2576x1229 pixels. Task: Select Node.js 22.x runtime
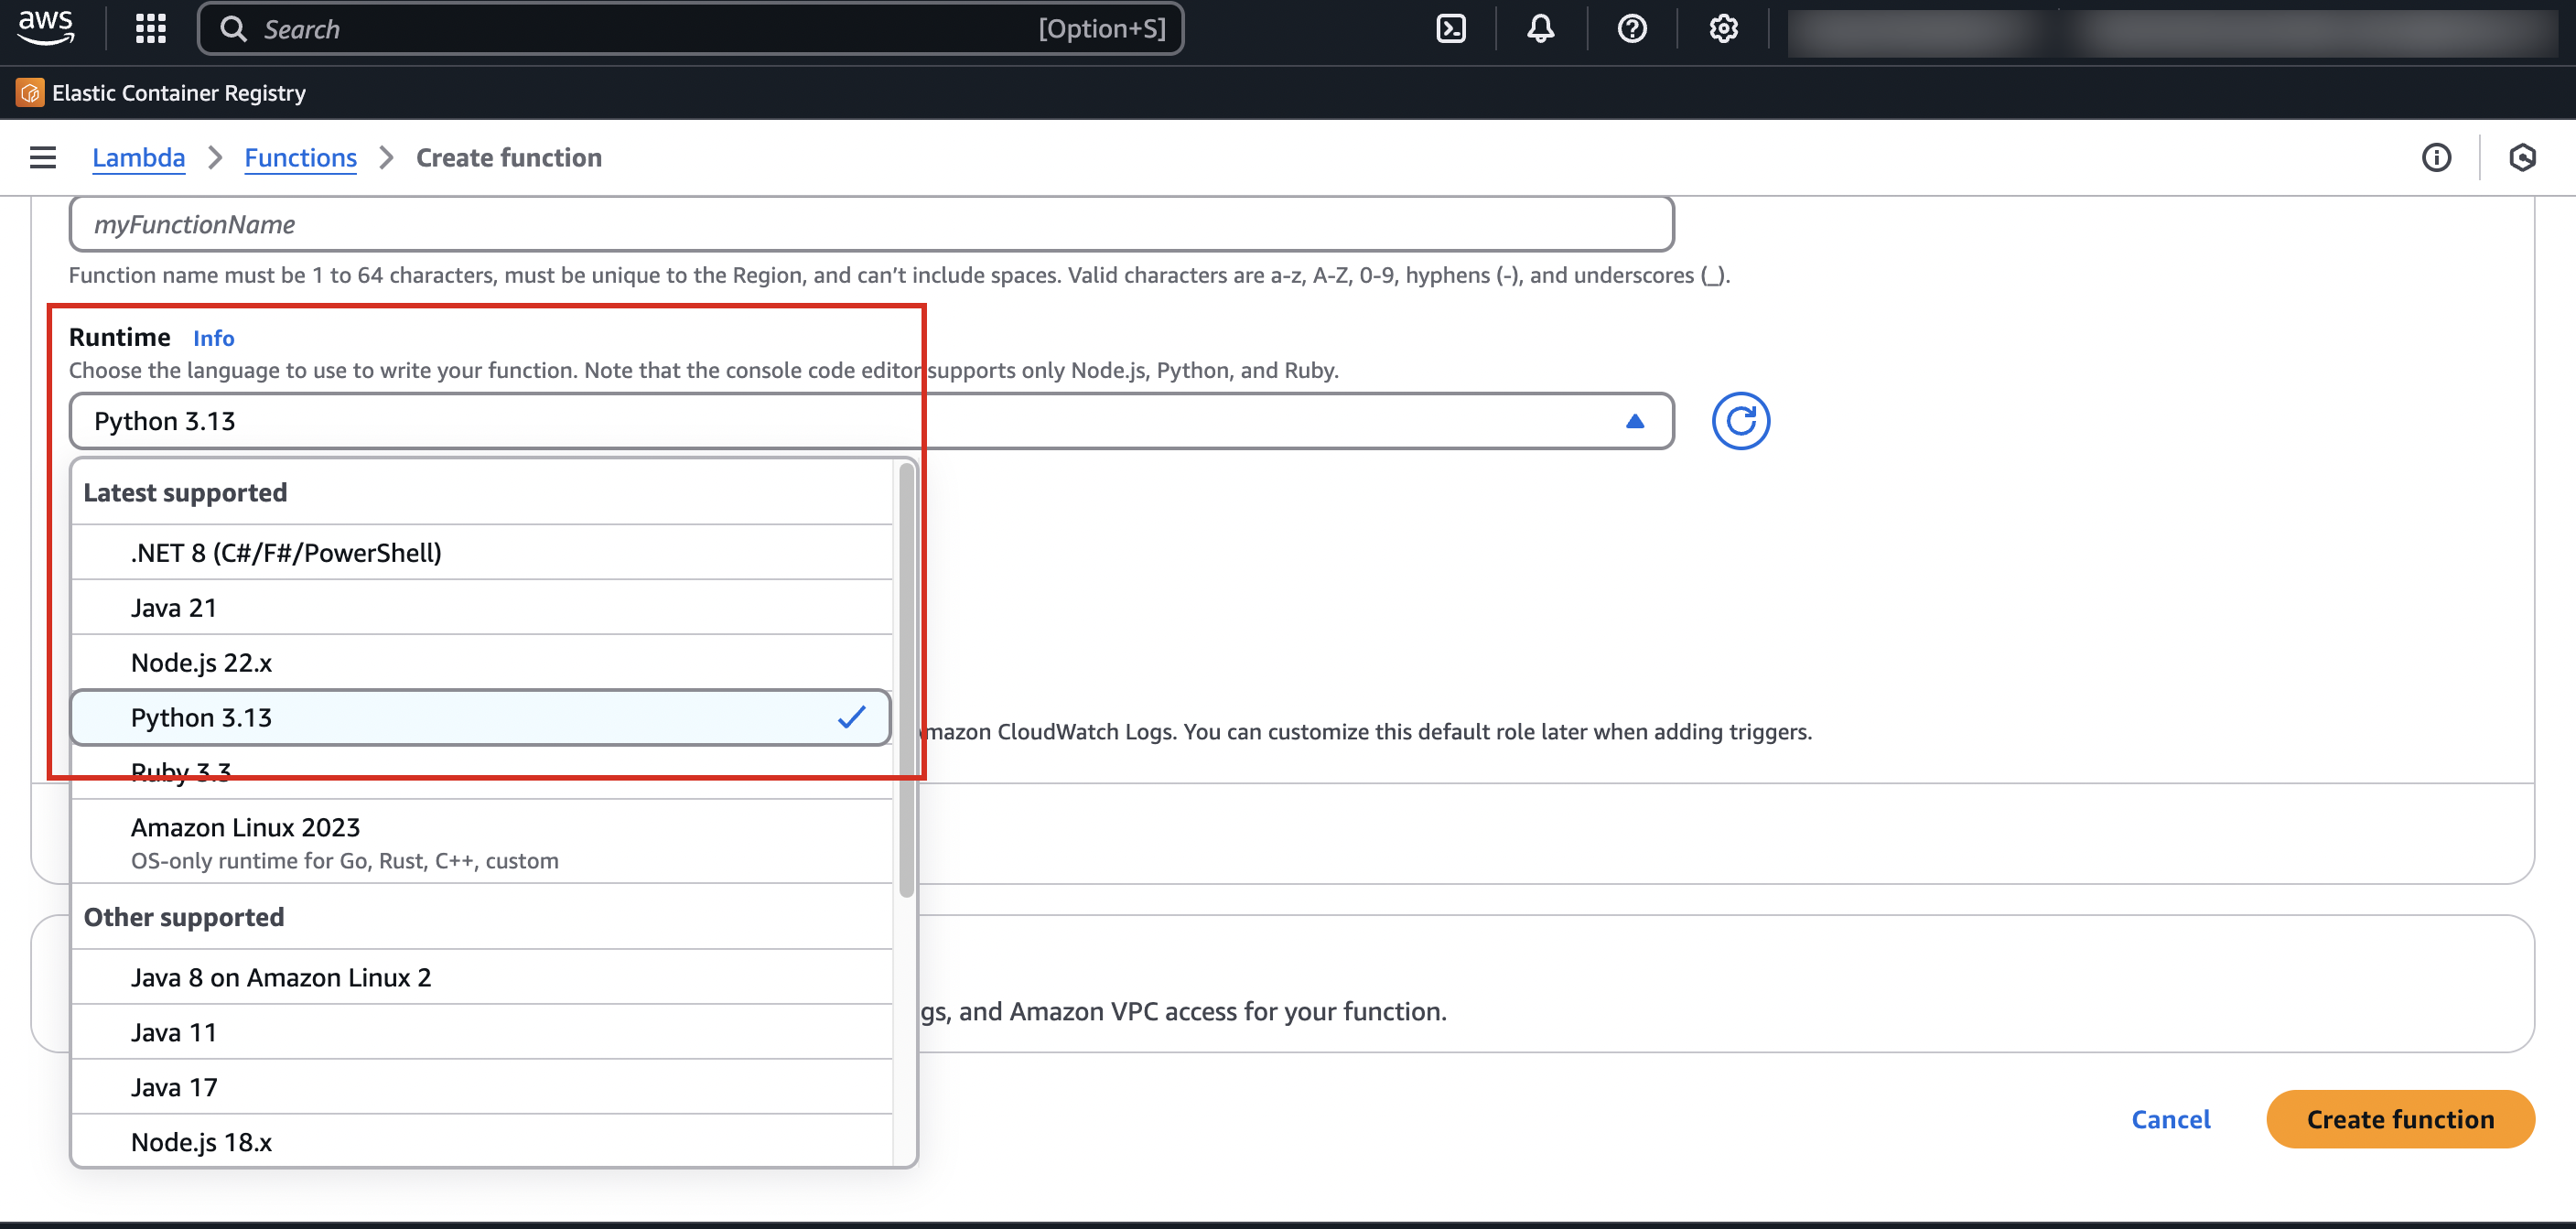tap(481, 662)
